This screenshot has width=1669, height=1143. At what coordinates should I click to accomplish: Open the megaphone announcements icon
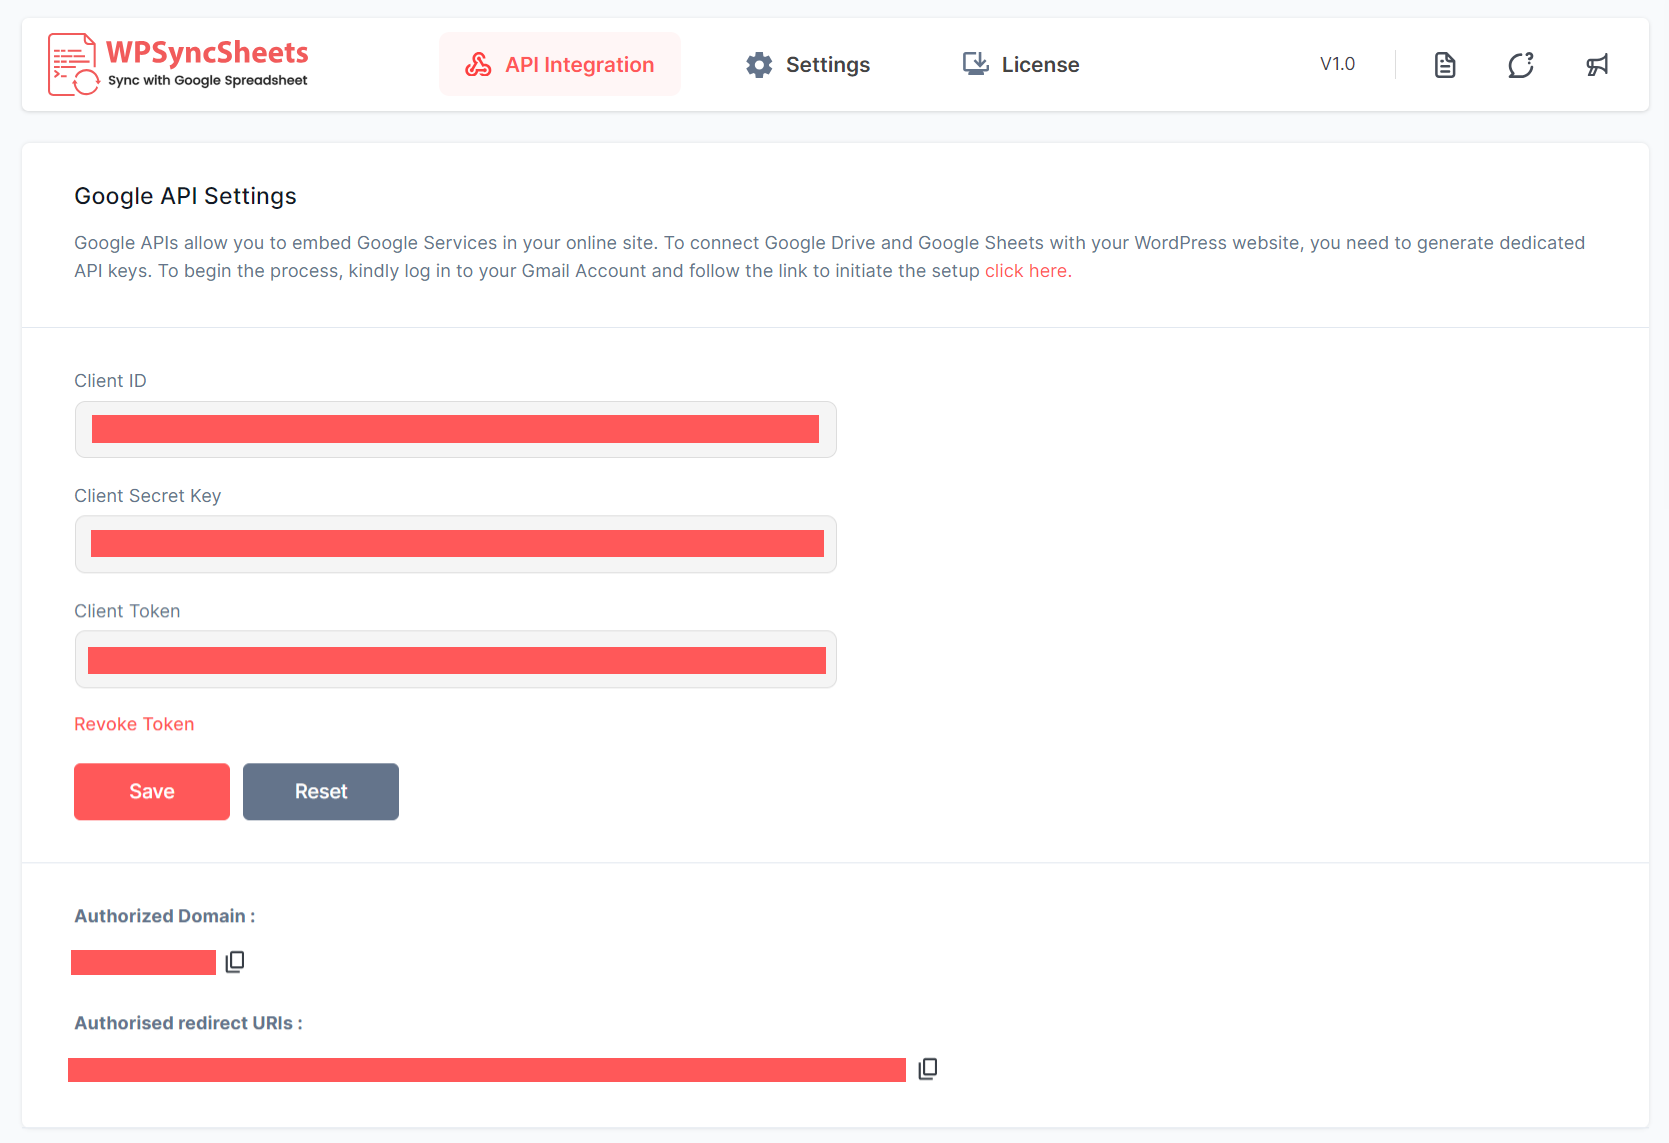(x=1597, y=65)
